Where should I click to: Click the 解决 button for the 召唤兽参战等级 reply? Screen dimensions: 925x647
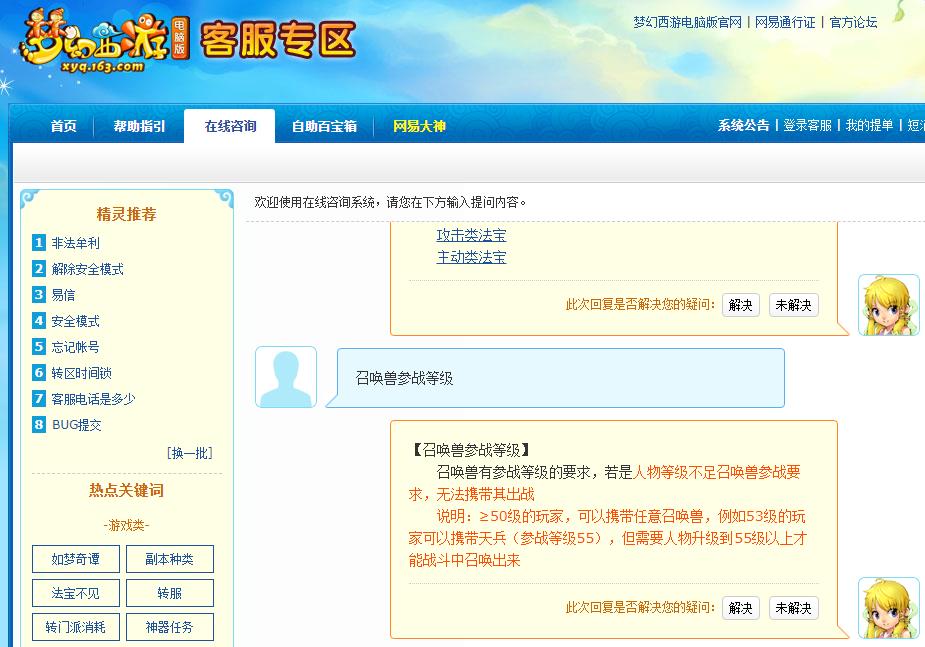pos(740,607)
